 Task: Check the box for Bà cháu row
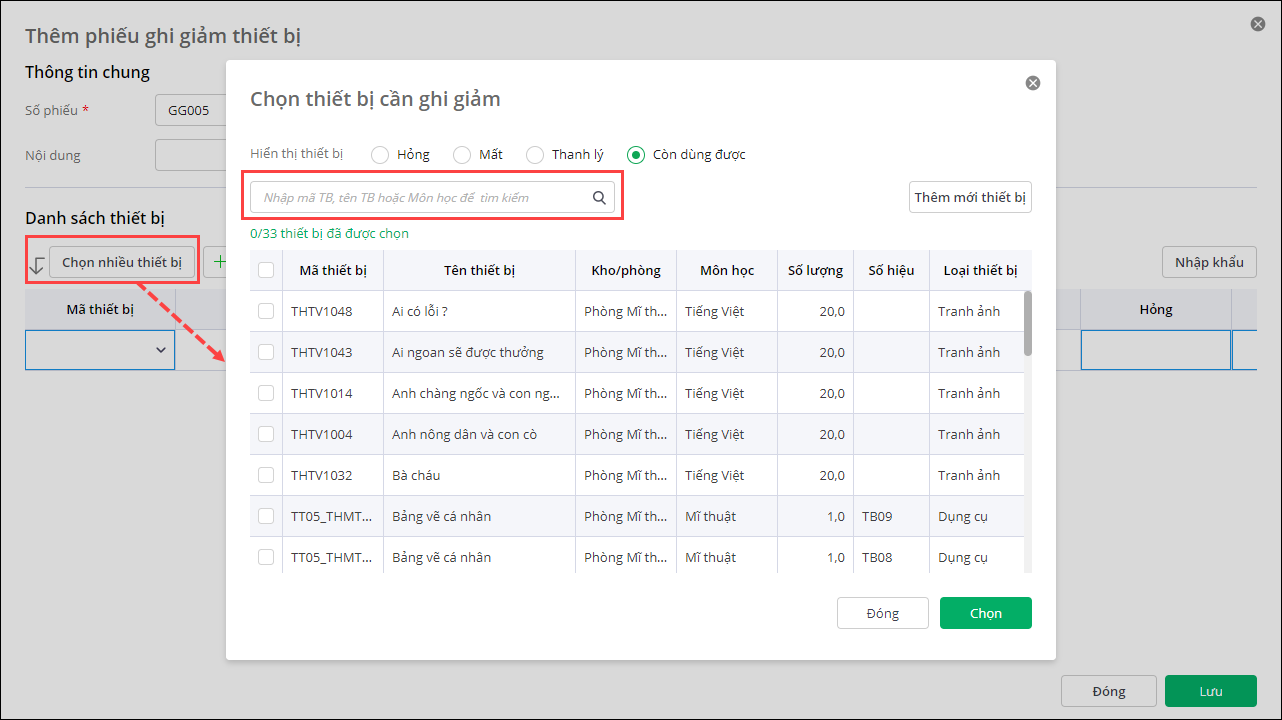tap(266, 475)
